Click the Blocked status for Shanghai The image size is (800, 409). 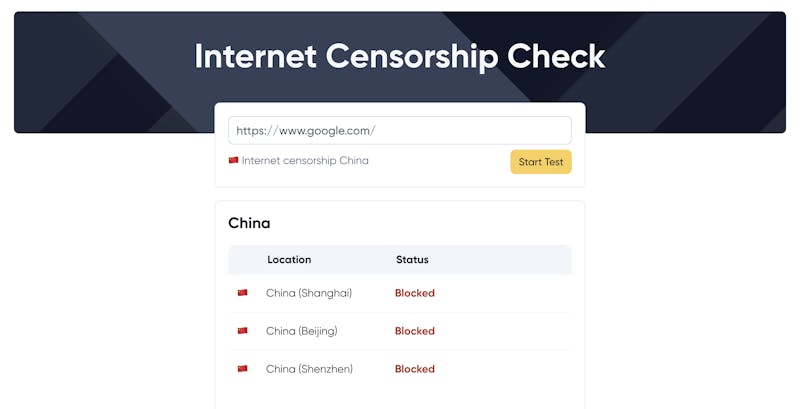coord(415,293)
